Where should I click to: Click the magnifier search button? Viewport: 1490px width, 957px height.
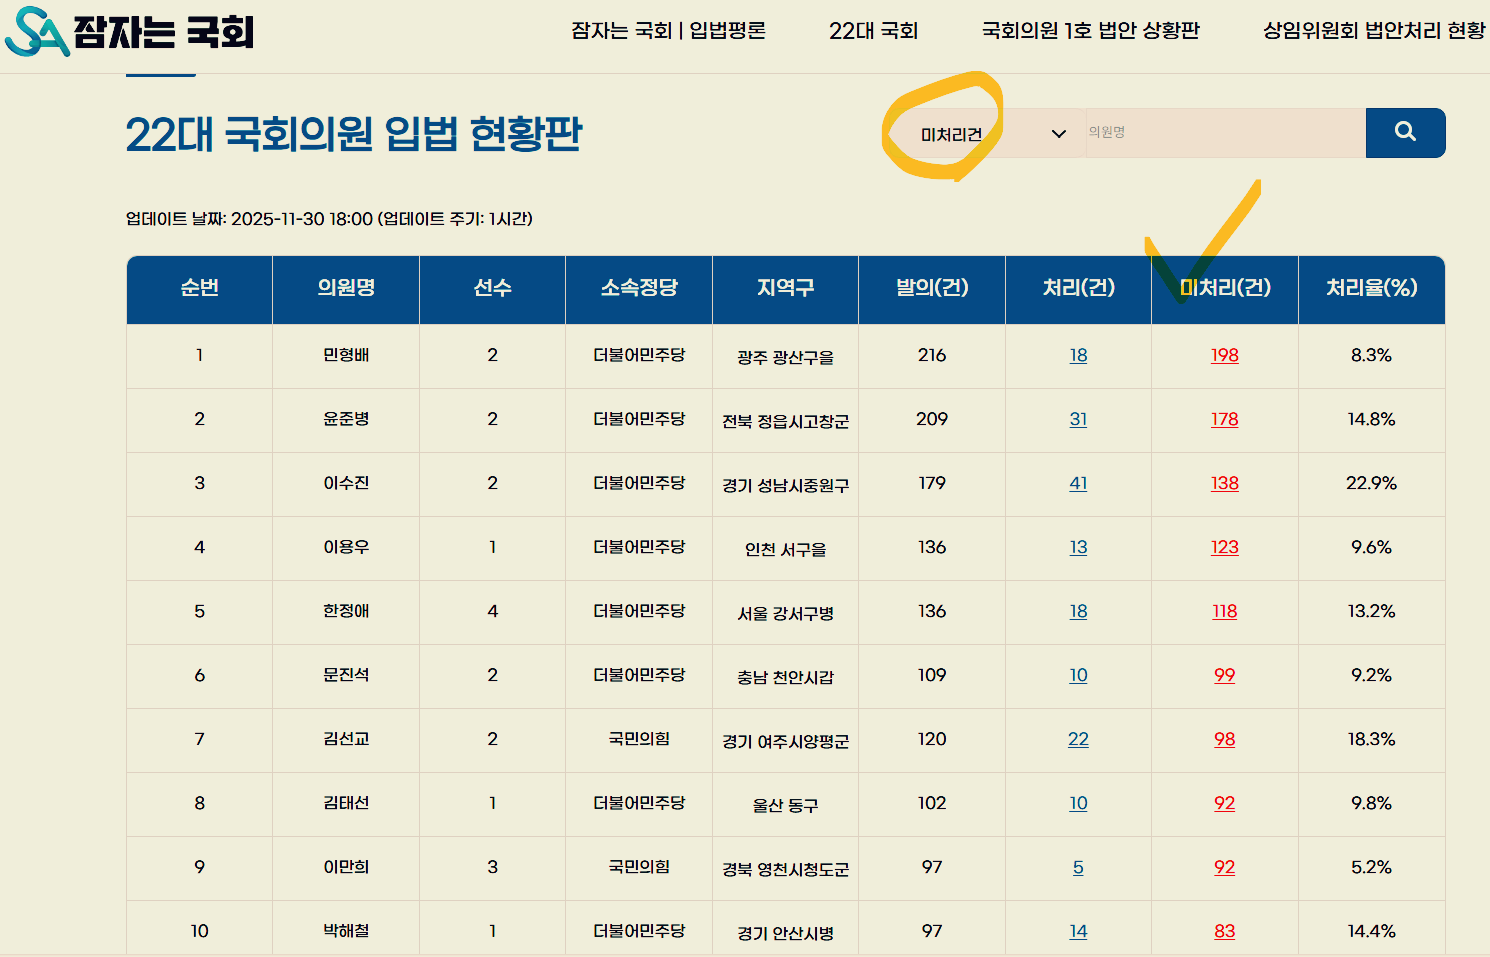(x=1405, y=132)
